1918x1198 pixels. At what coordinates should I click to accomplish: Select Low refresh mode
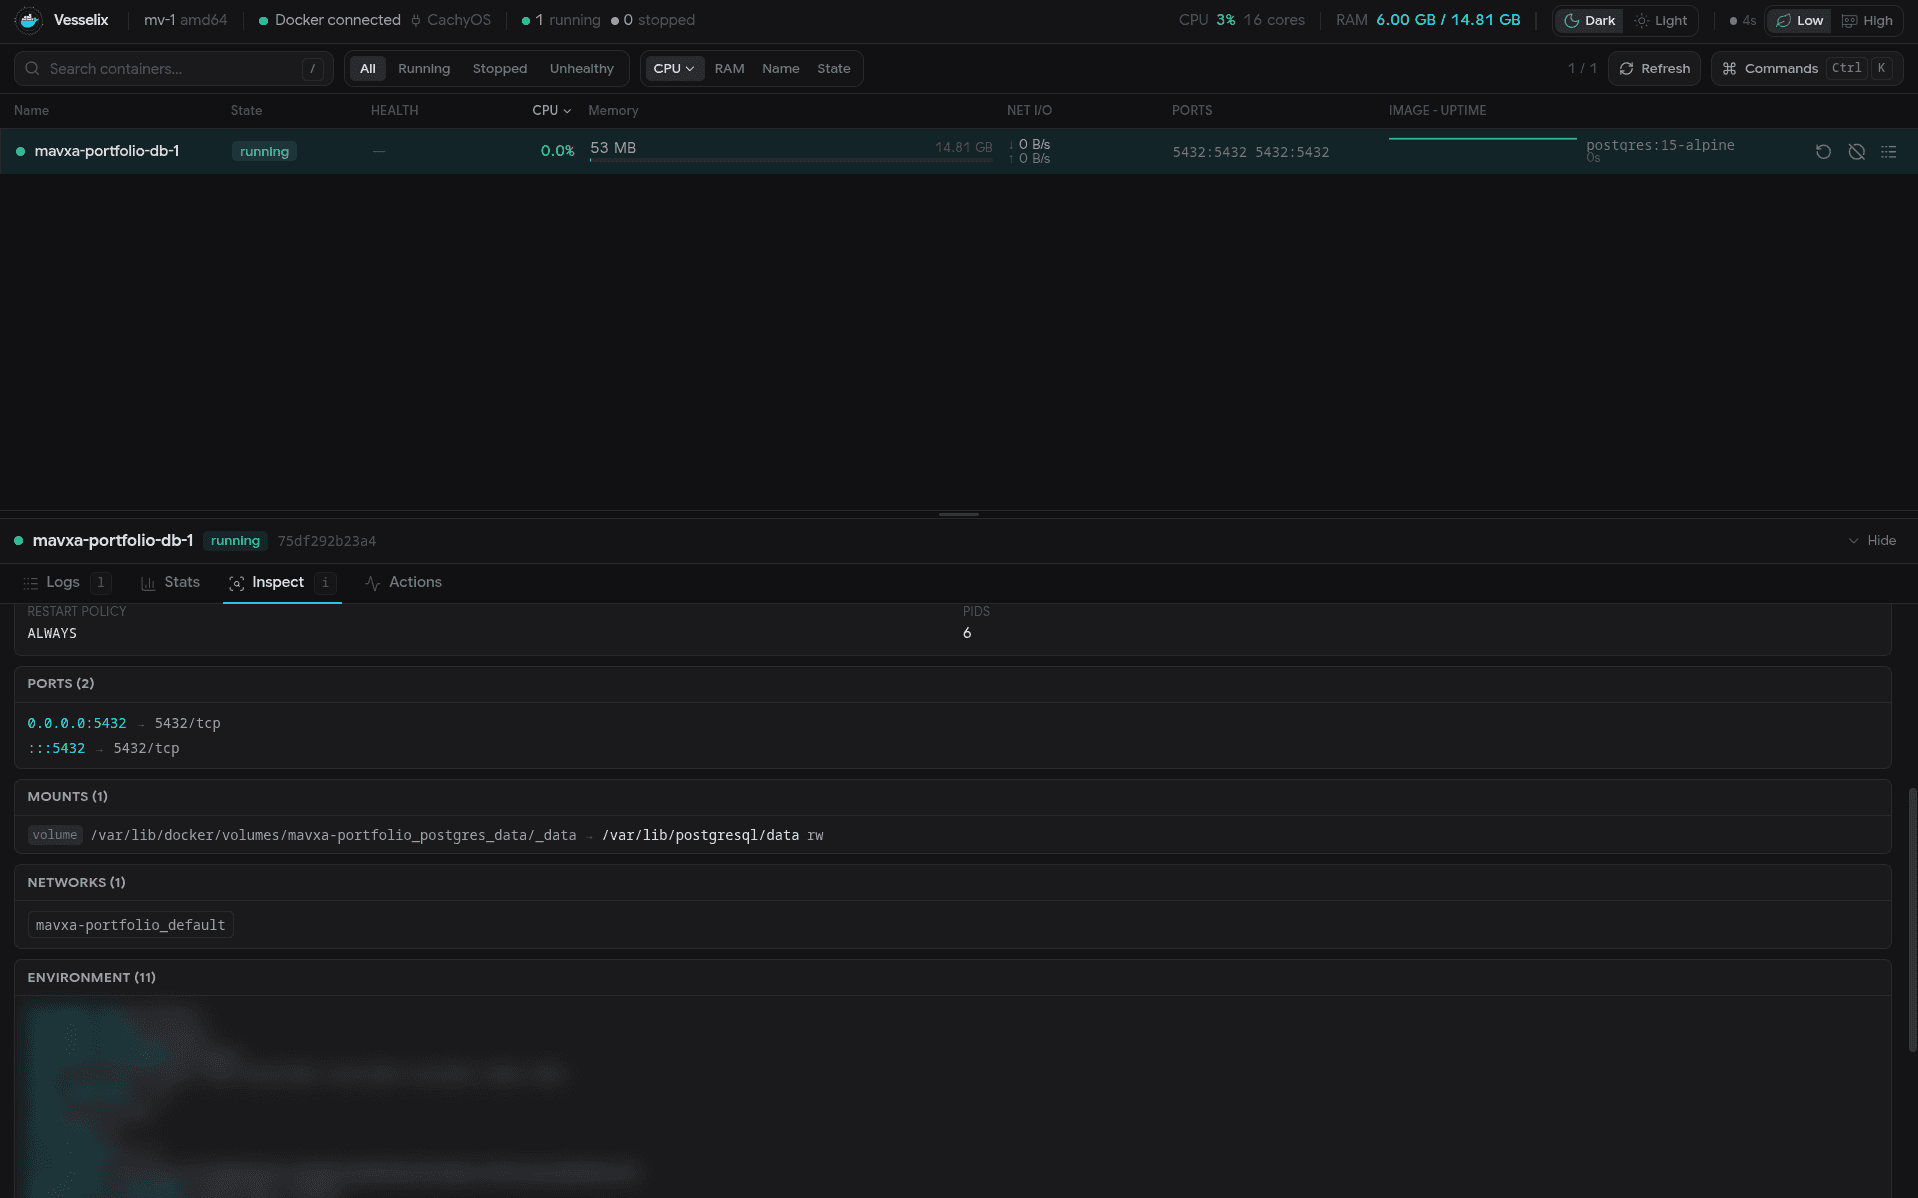1799,21
